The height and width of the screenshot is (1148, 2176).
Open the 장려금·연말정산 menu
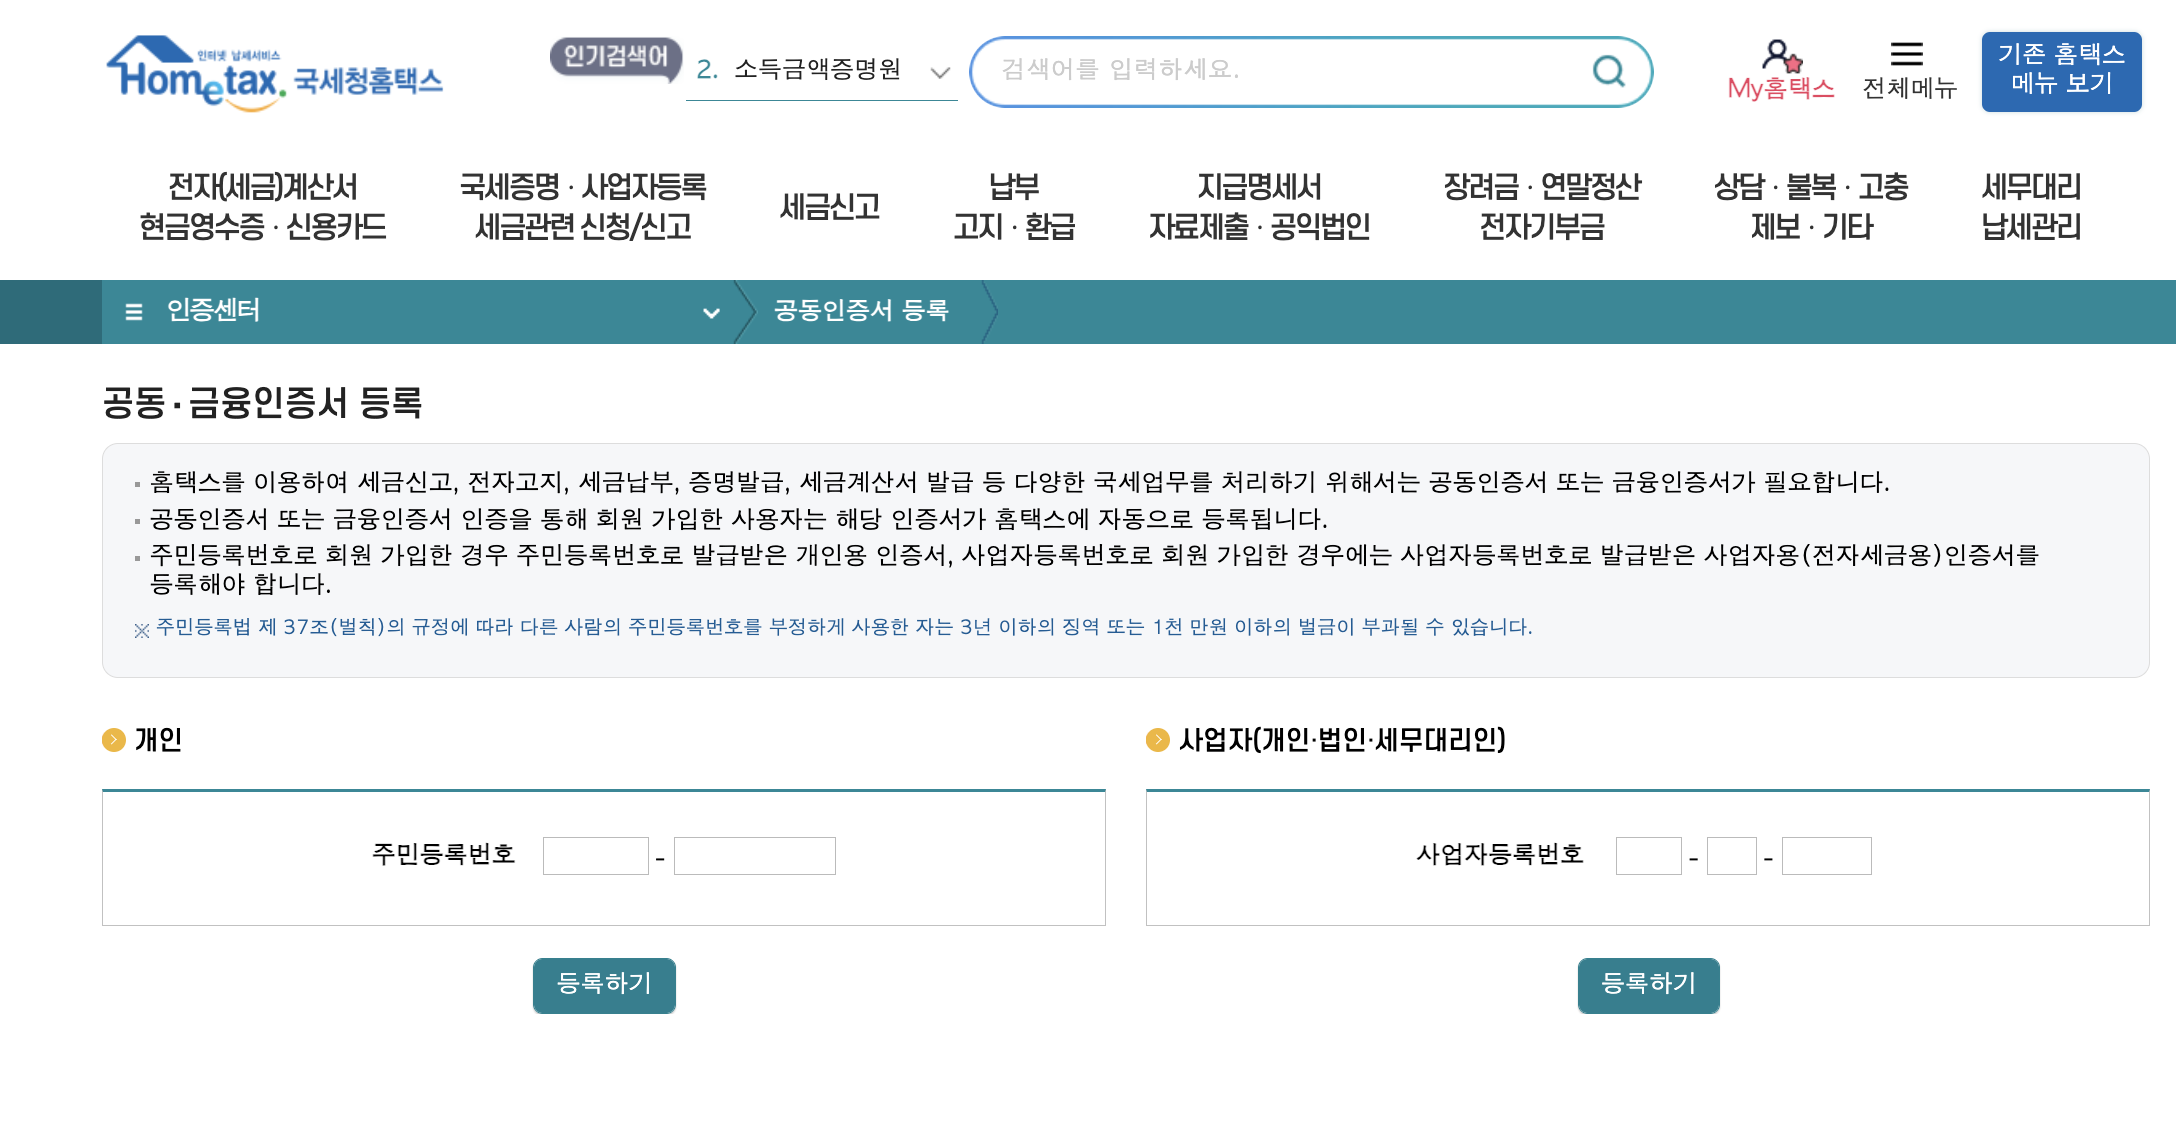(1541, 207)
